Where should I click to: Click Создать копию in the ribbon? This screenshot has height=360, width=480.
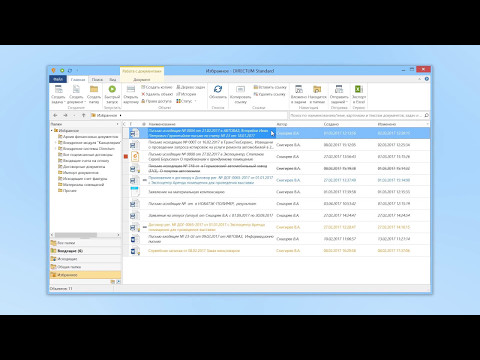click(157, 87)
